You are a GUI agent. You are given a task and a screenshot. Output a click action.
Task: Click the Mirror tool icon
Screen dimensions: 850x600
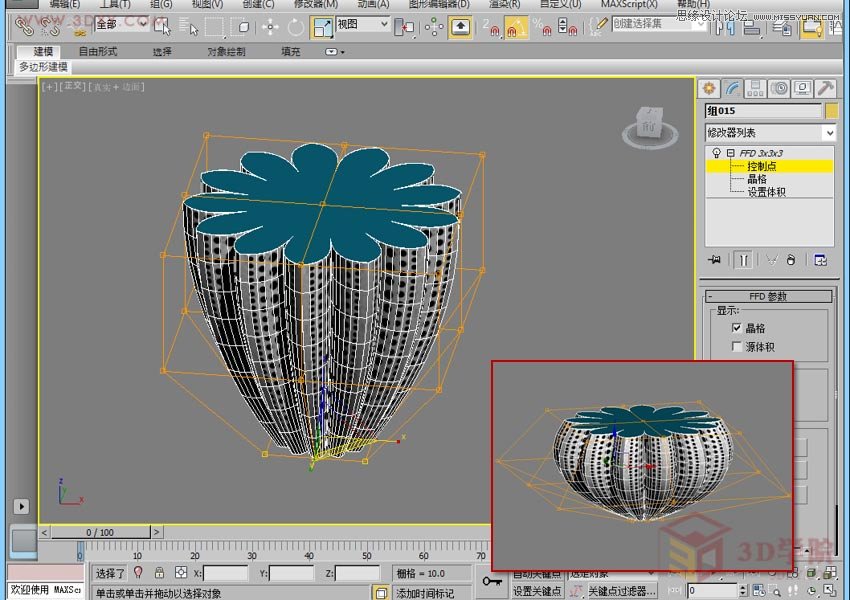tap(723, 26)
